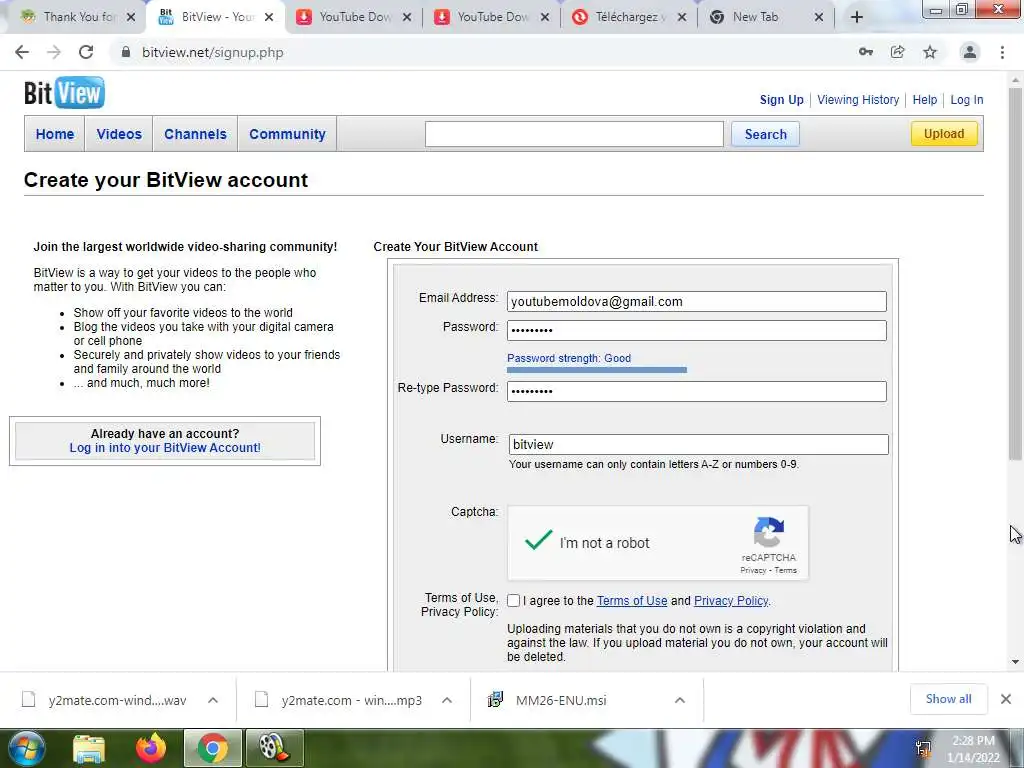Expand options for MM26-ENU.msi download
The height and width of the screenshot is (768, 1024).
point(680,700)
